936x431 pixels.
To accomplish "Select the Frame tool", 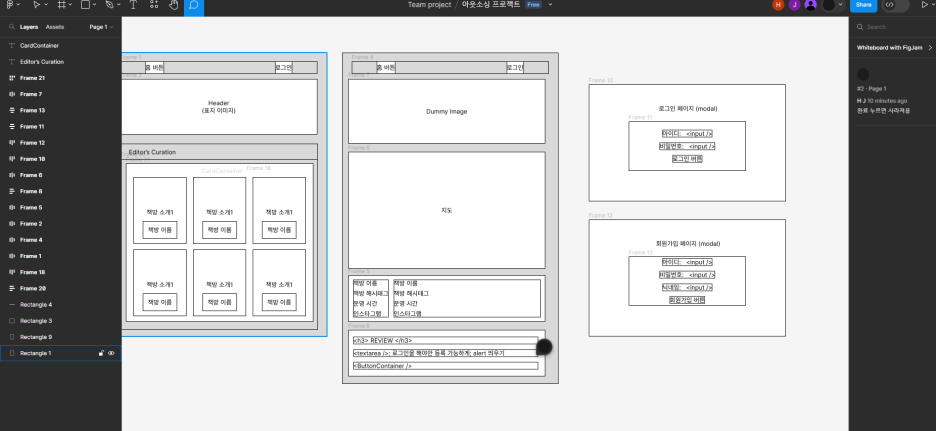I will [x=61, y=5].
